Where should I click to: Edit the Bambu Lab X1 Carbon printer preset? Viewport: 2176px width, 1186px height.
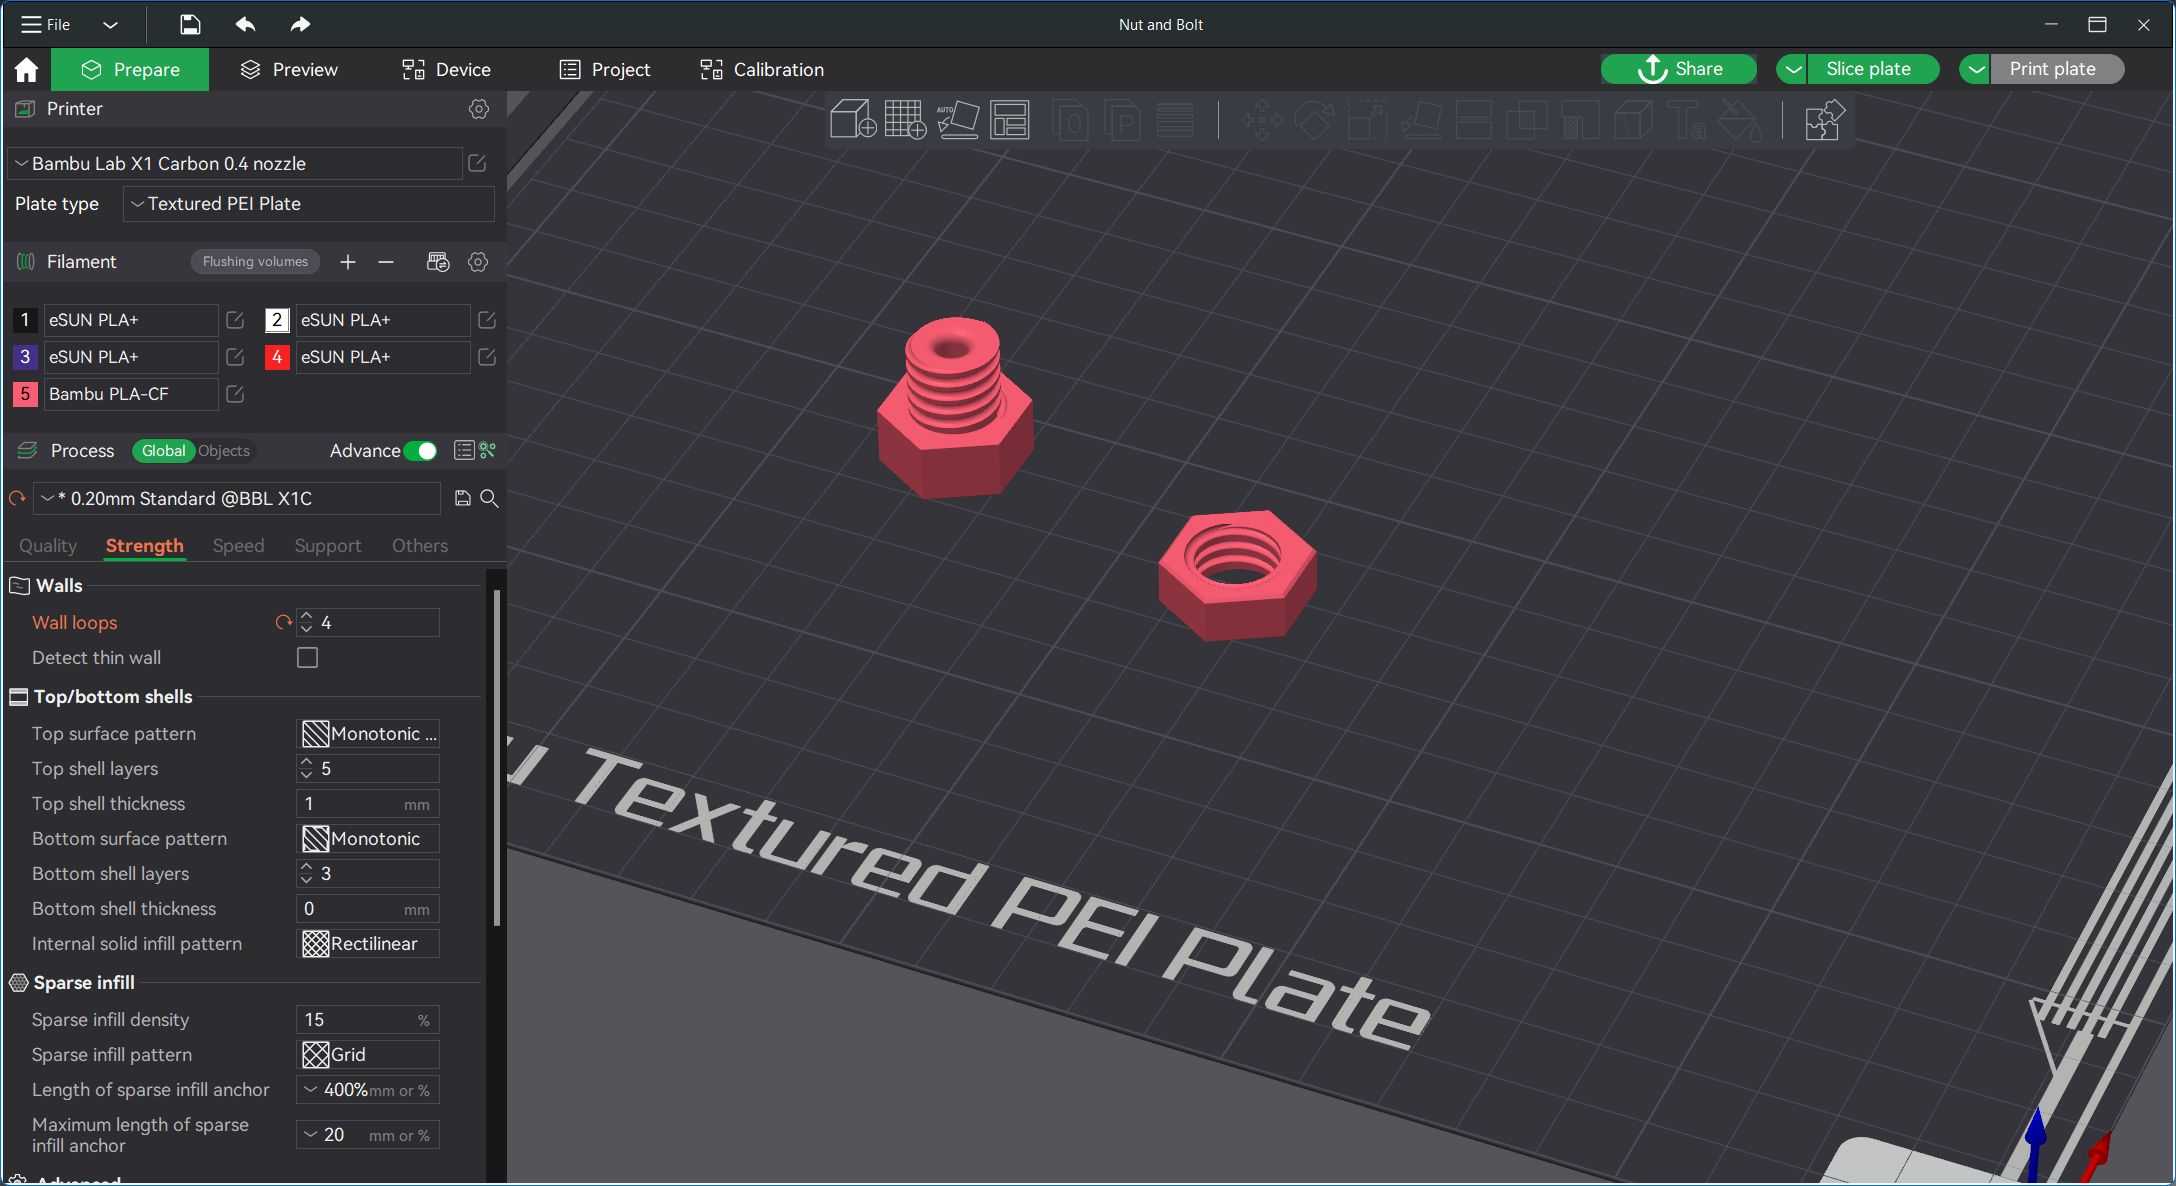[477, 163]
